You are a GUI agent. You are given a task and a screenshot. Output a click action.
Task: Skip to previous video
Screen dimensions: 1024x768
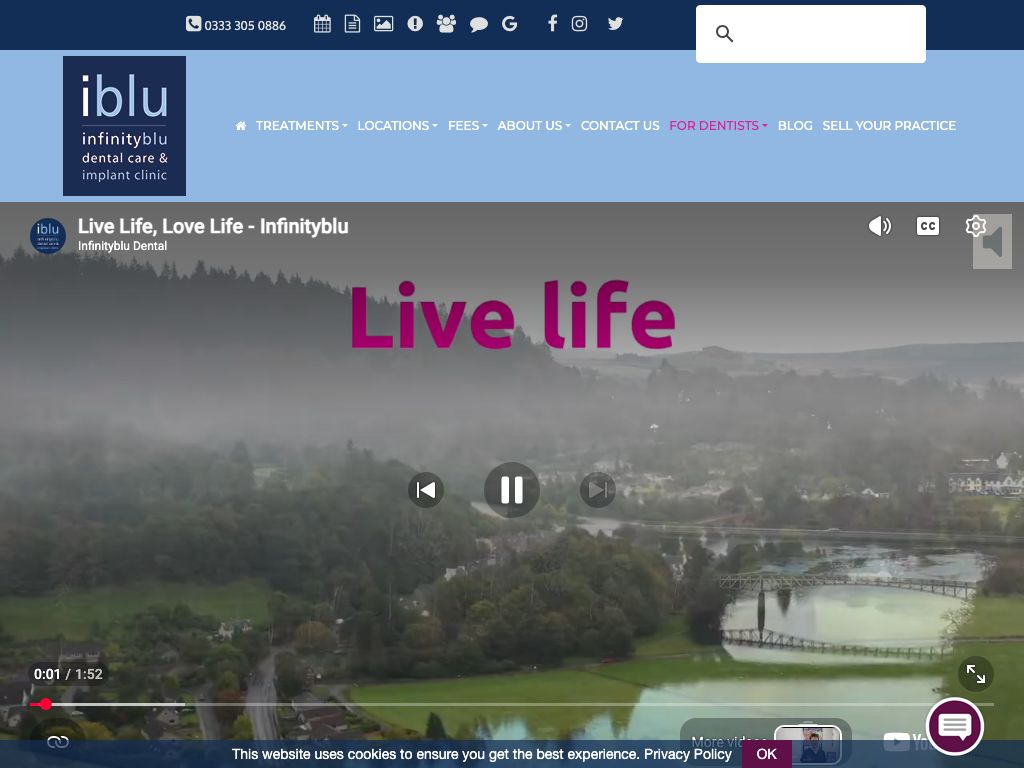point(426,490)
